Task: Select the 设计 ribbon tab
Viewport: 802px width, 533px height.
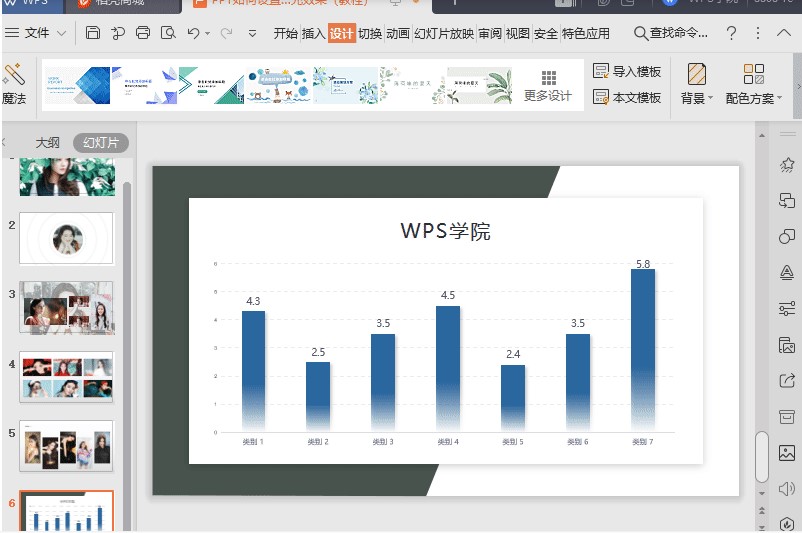Action: [342, 34]
